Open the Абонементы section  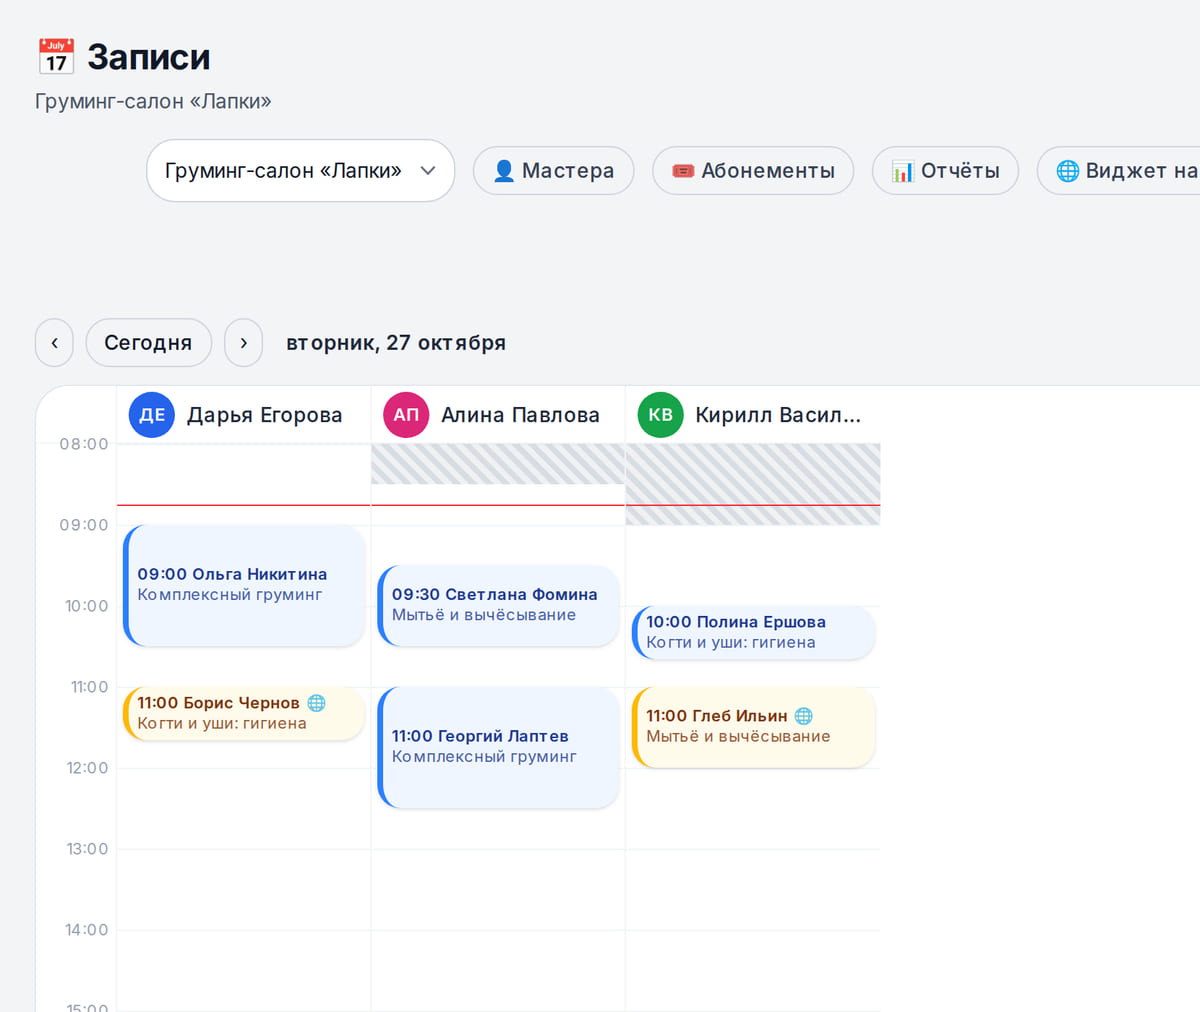point(753,171)
